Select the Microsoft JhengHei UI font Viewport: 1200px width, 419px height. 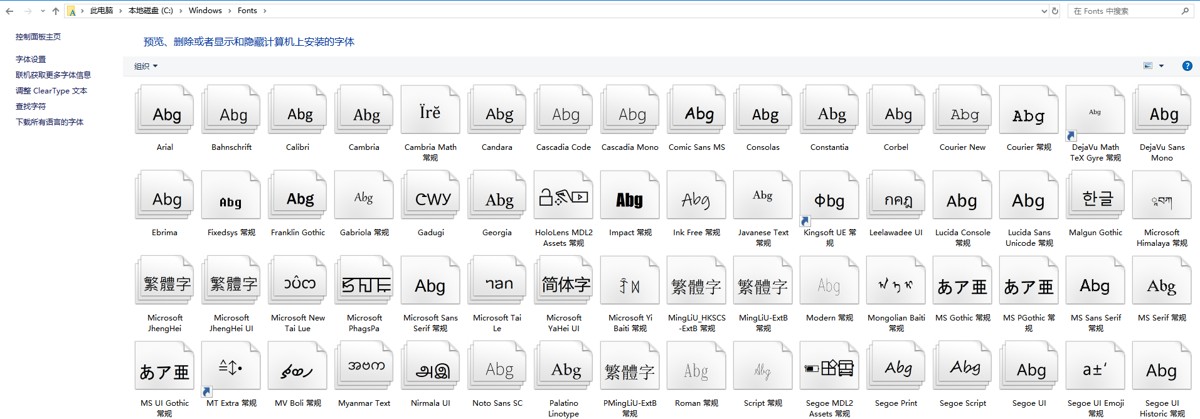pos(232,282)
